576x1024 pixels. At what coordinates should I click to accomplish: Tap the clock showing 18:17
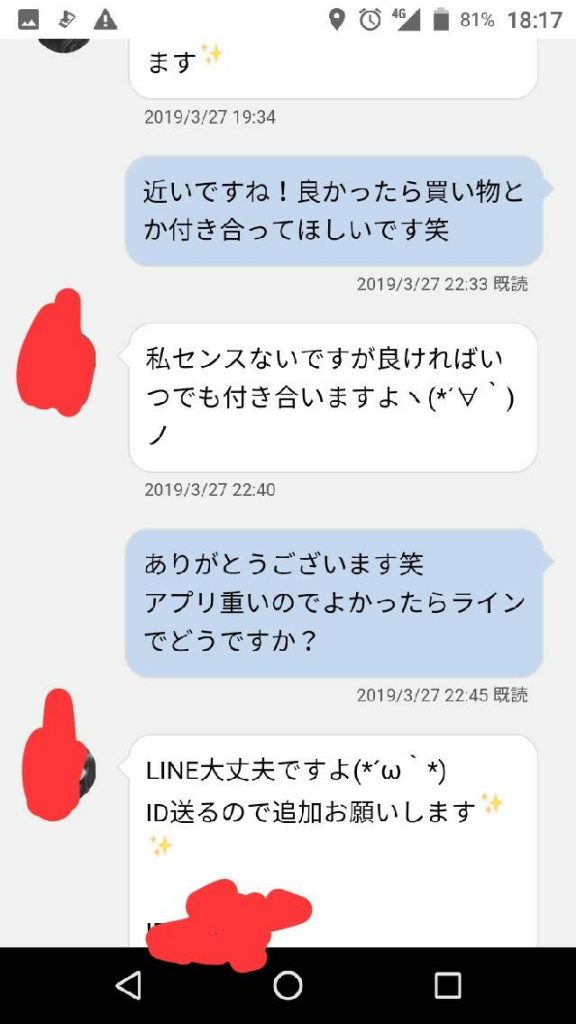pos(535,20)
